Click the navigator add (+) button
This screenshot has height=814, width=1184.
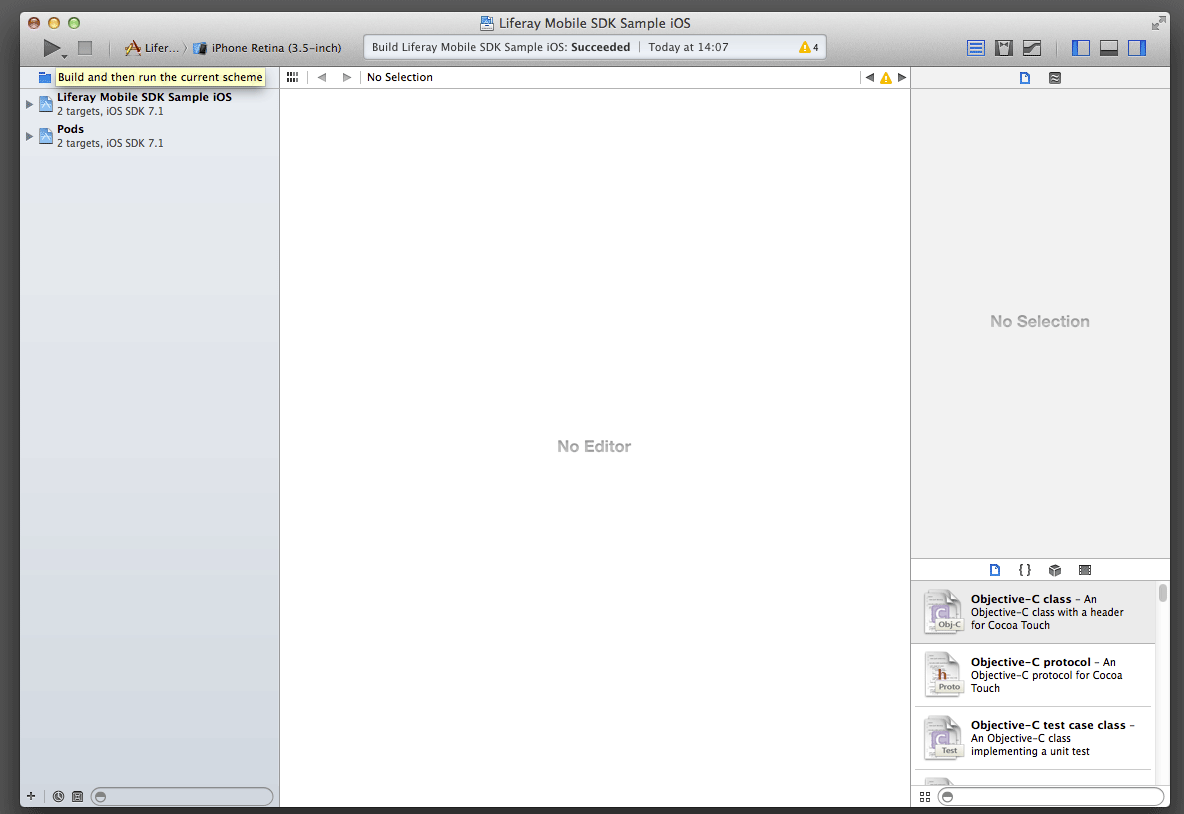[31, 796]
